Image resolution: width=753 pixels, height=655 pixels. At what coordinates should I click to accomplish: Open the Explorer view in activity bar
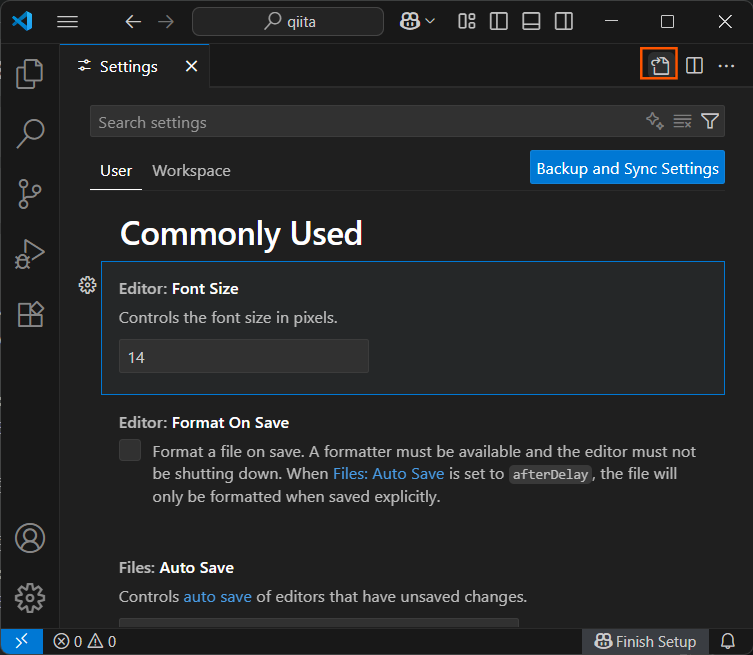click(x=30, y=73)
